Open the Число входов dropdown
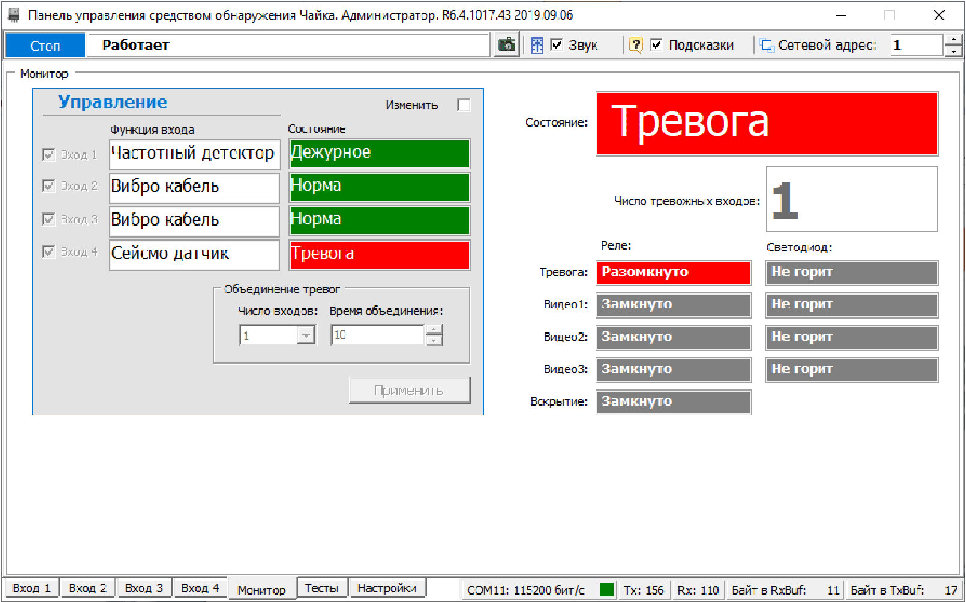966x602 pixels. 306,335
